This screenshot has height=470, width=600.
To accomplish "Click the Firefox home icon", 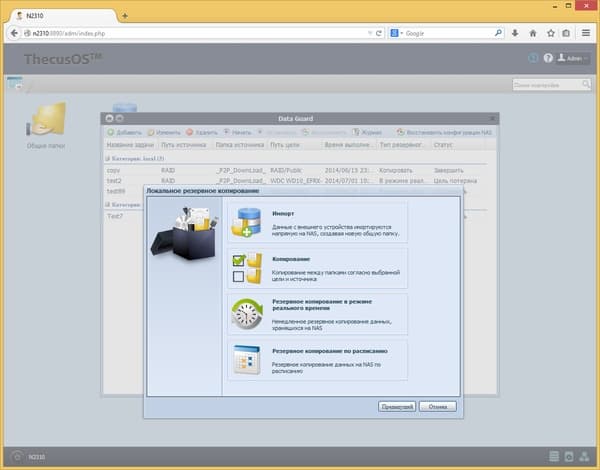I will 533,33.
